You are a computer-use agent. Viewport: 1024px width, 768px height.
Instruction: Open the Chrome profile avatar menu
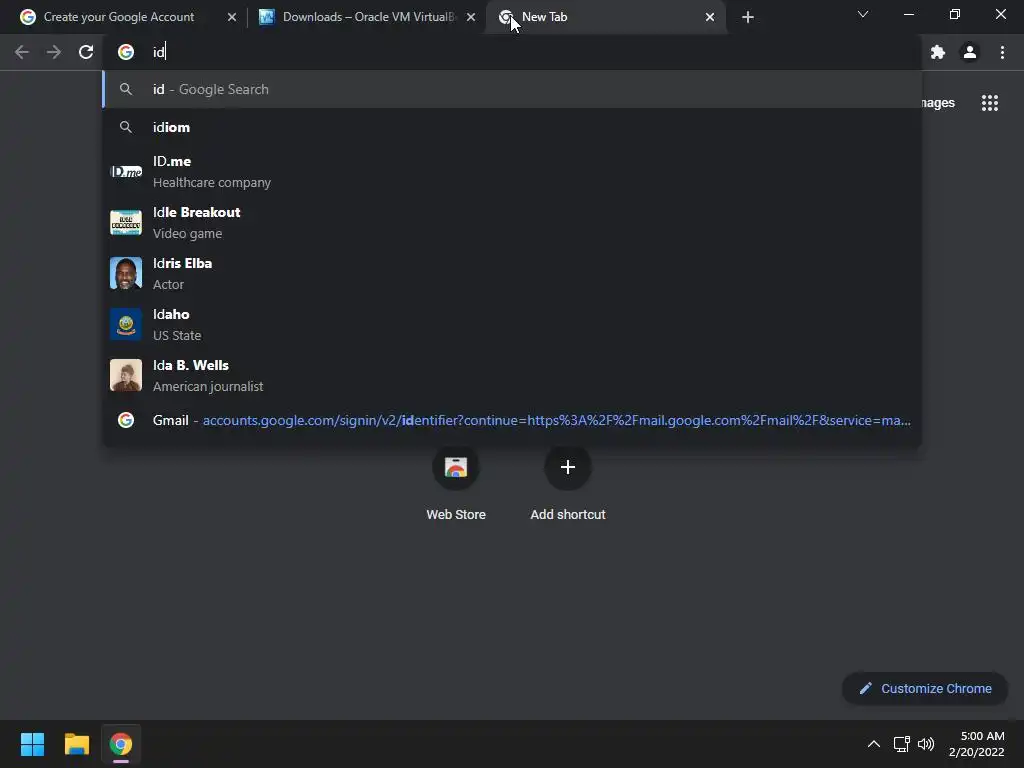pyautogui.click(x=970, y=52)
